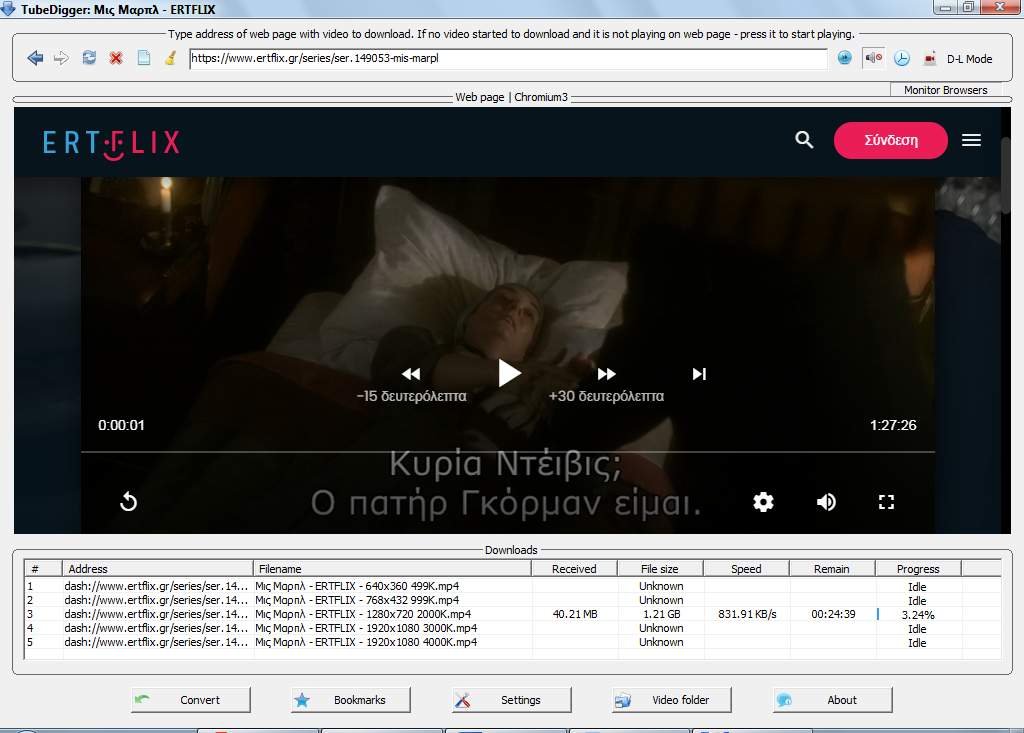
Task: Click the D-L Mode label
Action: pos(970,59)
